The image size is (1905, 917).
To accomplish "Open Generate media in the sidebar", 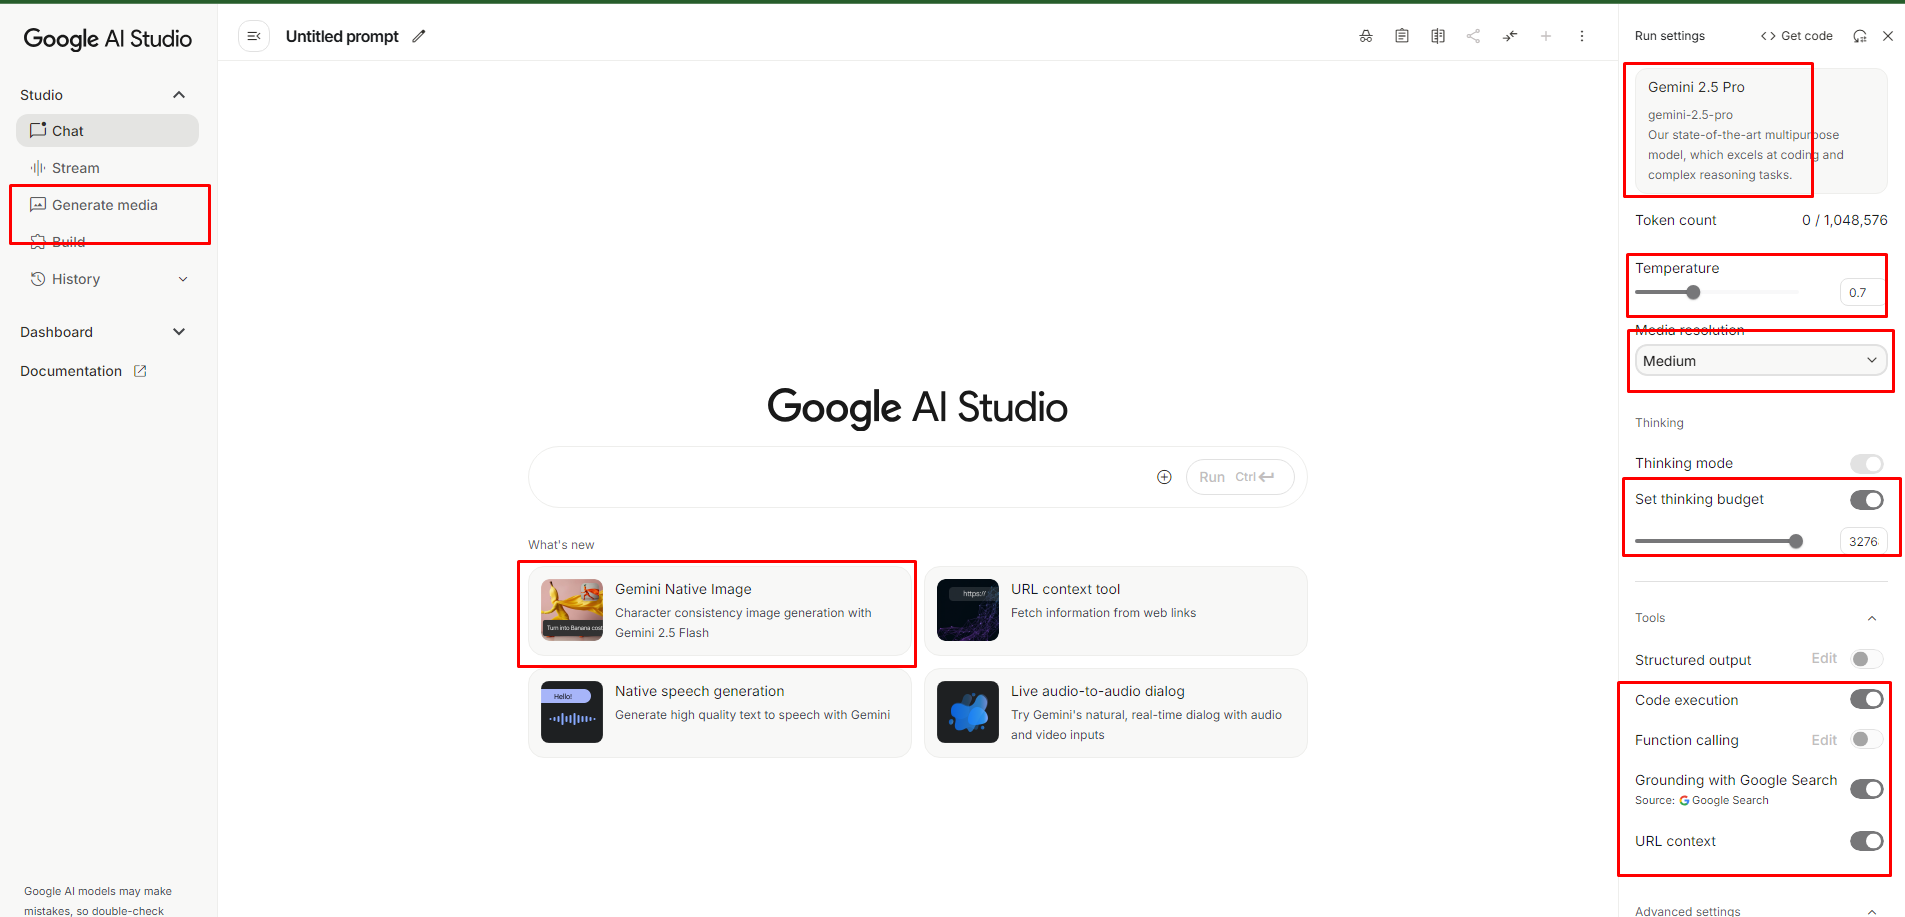I will pyautogui.click(x=107, y=205).
